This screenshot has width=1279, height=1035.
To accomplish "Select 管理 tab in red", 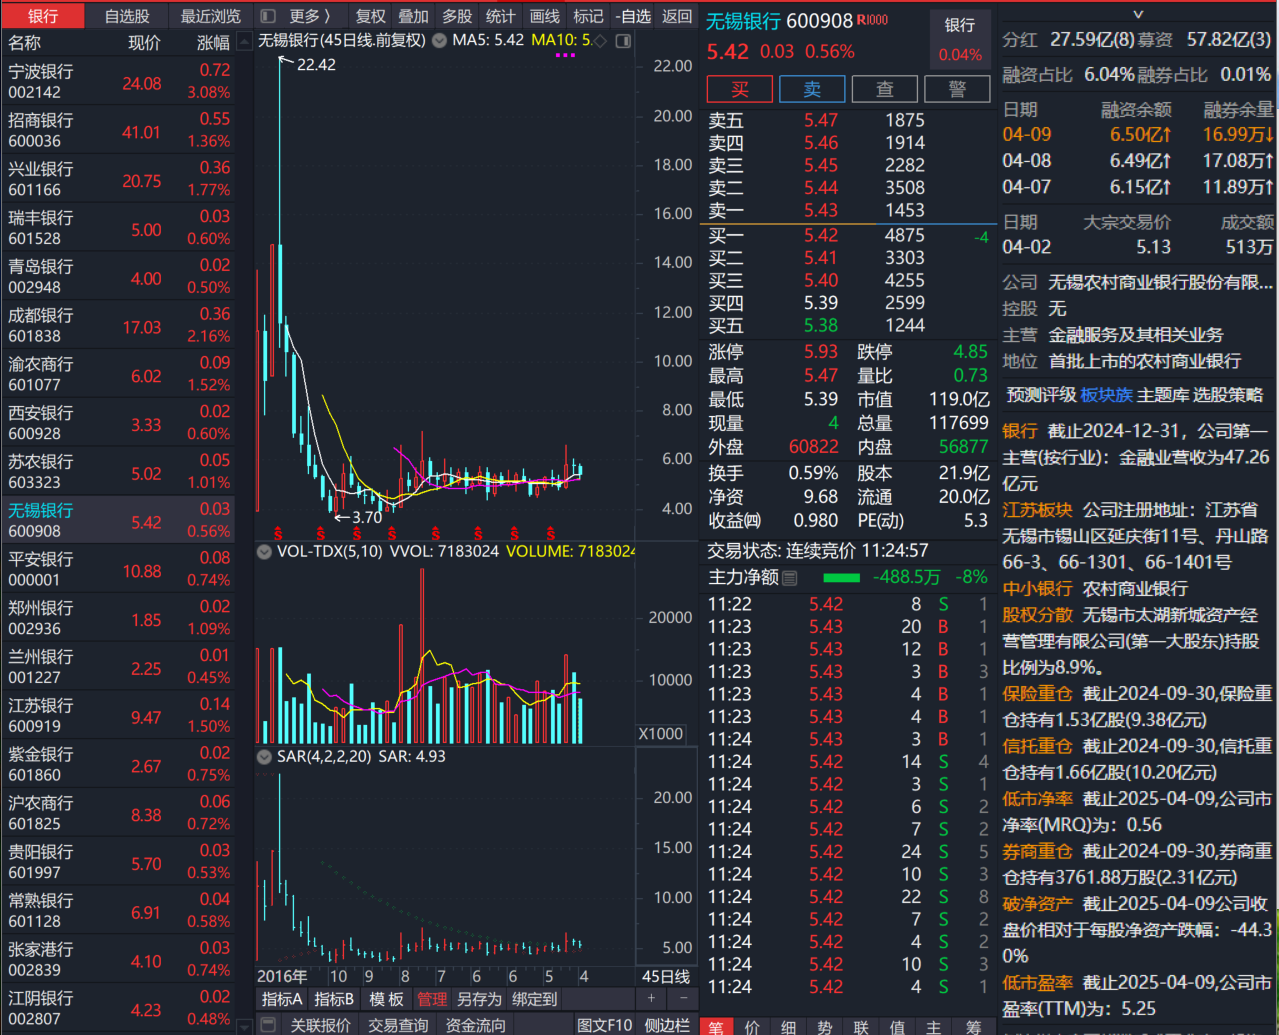I will pyautogui.click(x=432, y=999).
